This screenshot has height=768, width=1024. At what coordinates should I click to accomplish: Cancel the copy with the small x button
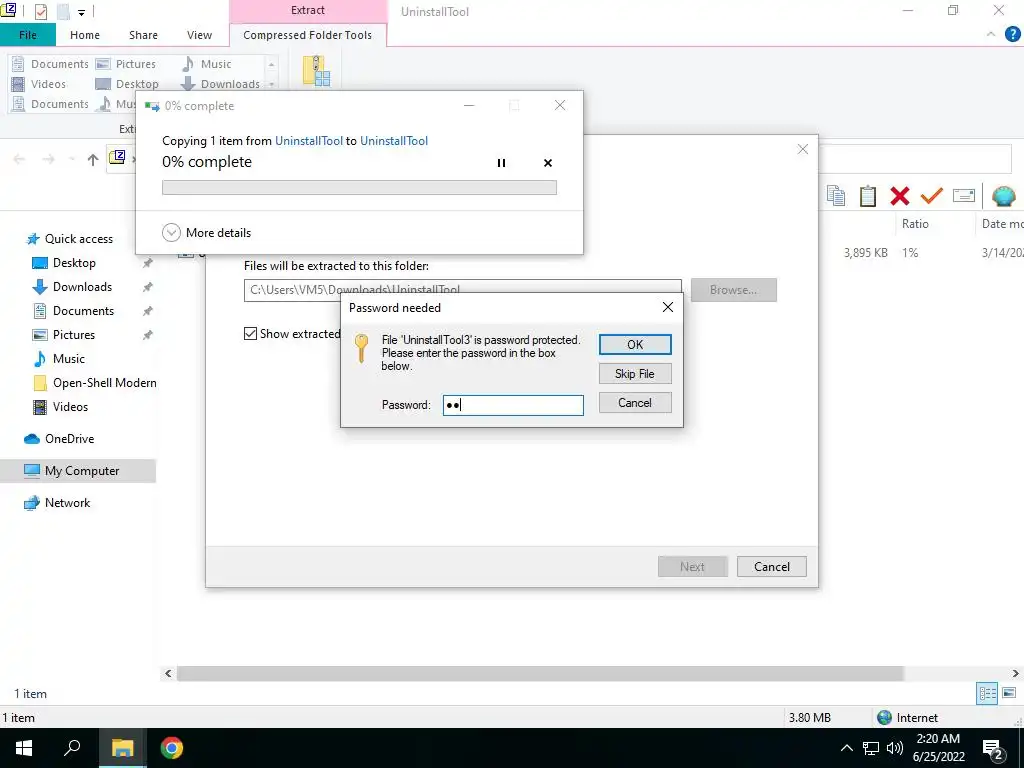(548, 163)
